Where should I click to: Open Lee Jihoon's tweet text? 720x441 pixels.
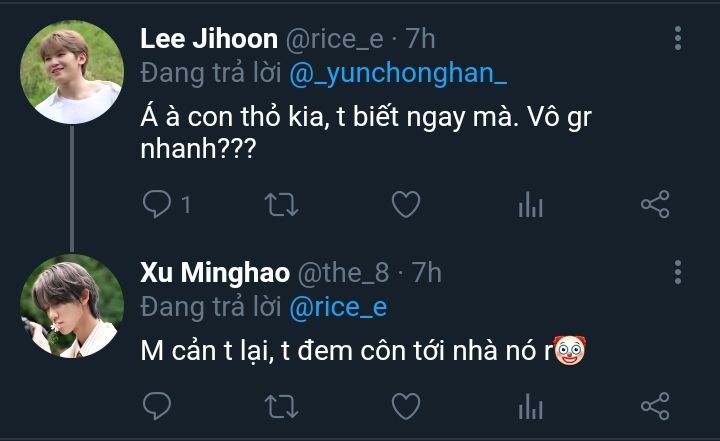click(x=340, y=130)
